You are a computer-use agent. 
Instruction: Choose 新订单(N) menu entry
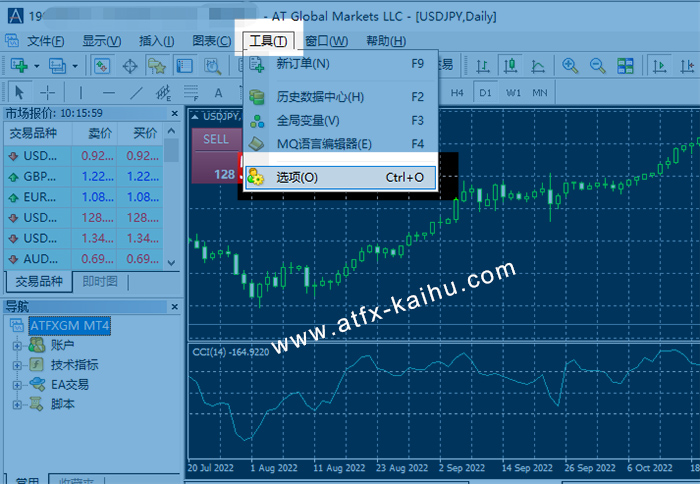[x=341, y=64]
